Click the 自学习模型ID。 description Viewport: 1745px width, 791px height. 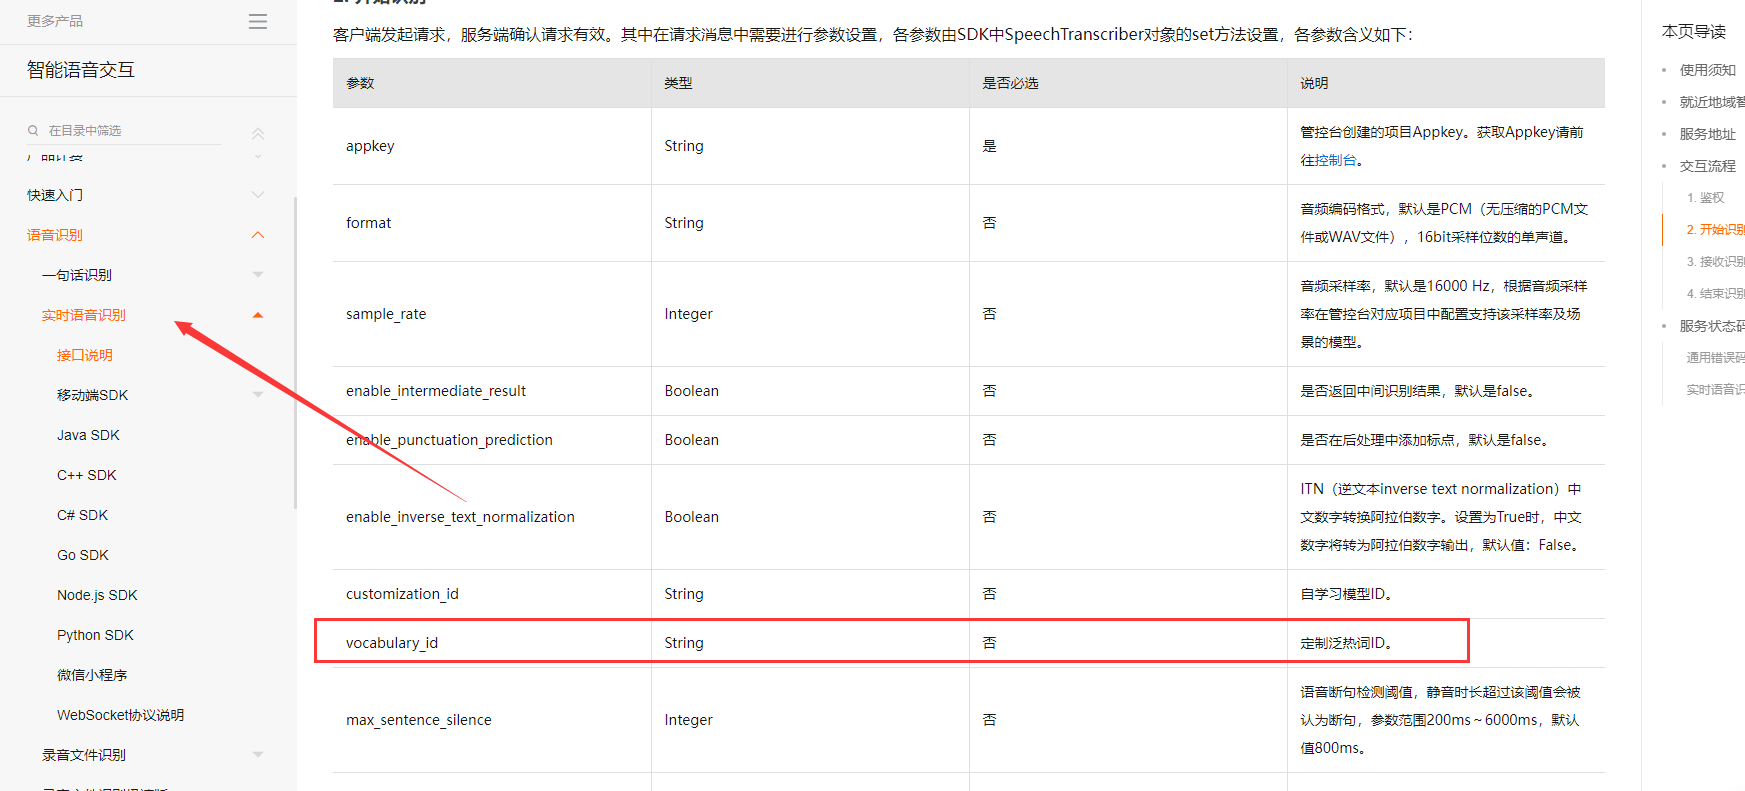point(1346,594)
